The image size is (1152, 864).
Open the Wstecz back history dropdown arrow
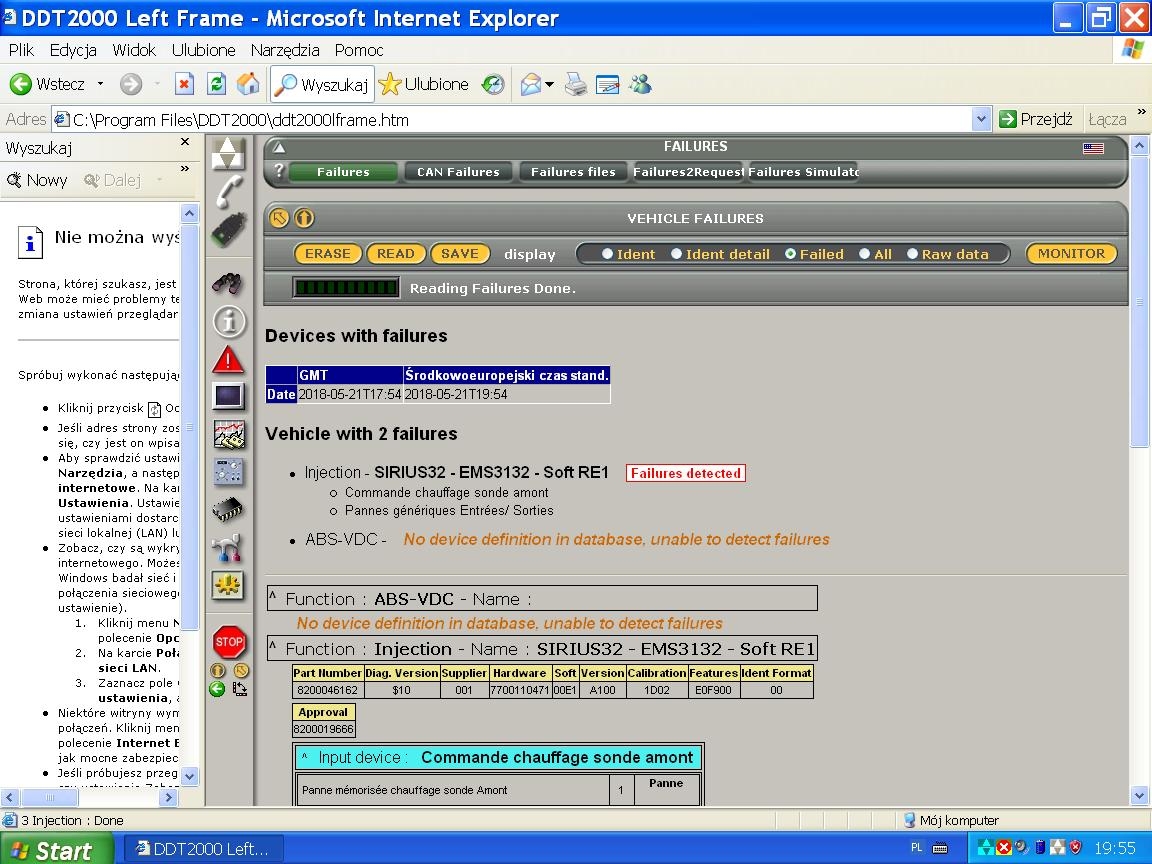(x=101, y=84)
